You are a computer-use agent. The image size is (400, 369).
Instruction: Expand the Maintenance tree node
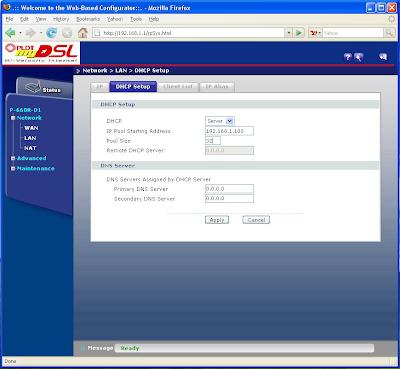pyautogui.click(x=13, y=169)
